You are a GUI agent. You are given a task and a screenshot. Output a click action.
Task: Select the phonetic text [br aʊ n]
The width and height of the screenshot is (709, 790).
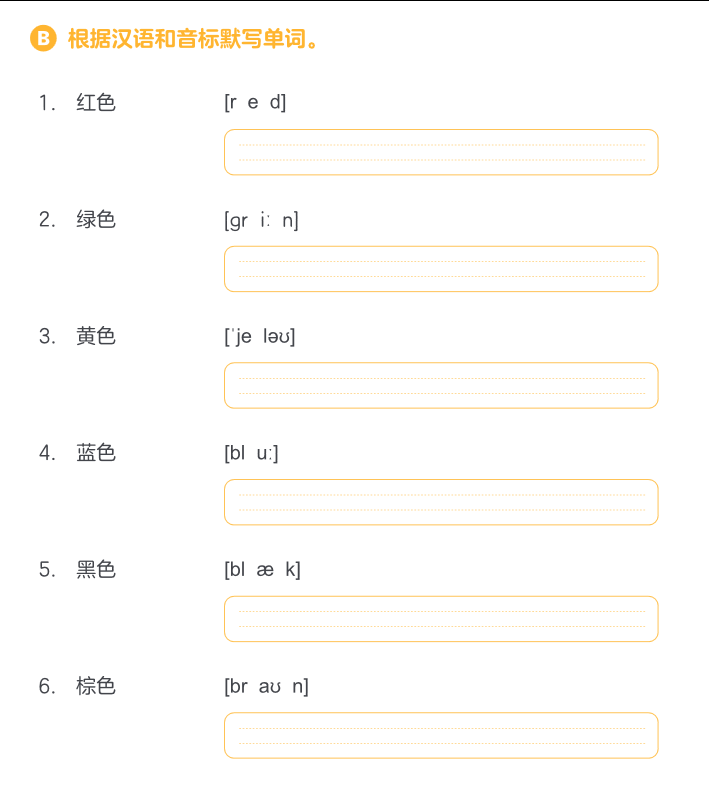pyautogui.click(x=266, y=686)
